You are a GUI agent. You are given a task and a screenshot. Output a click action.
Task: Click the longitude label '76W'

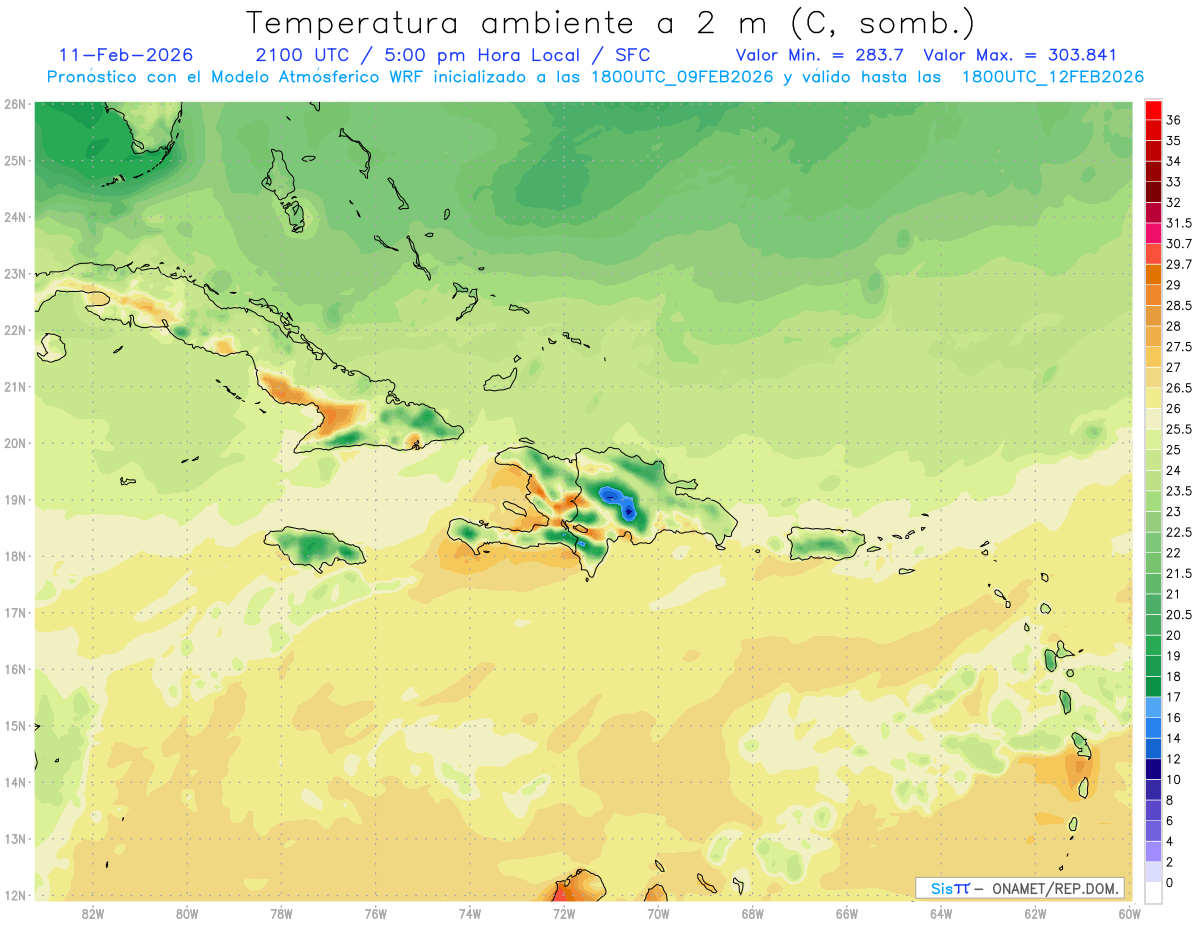(x=376, y=913)
